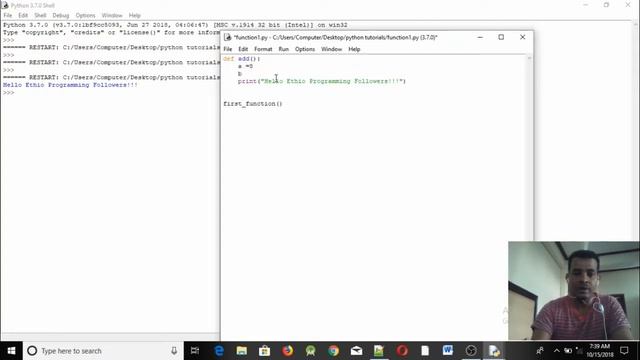
Task: Open the File menu in function1.py editor
Action: 228,49
